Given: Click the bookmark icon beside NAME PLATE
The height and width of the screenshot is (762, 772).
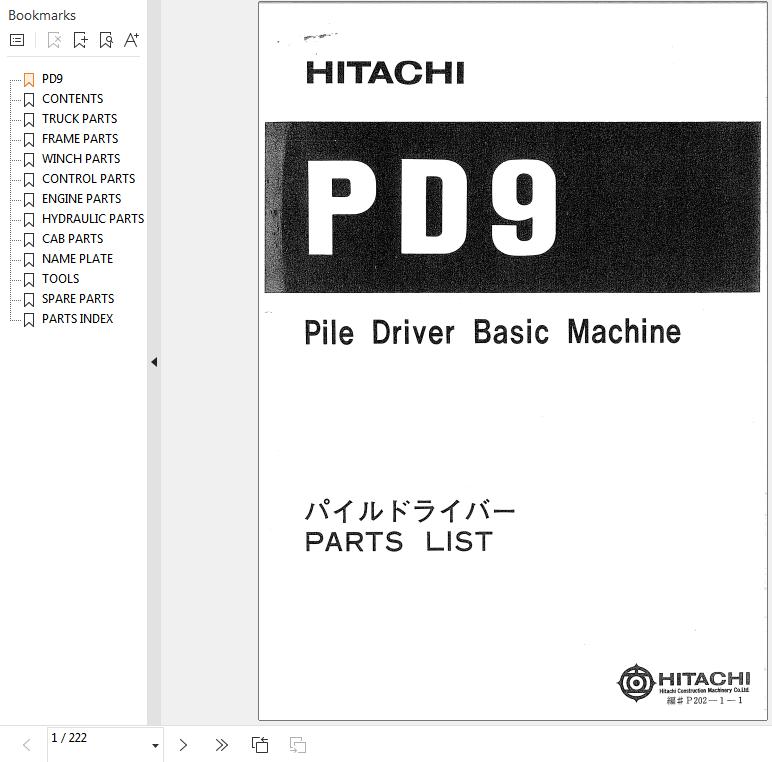Looking at the screenshot, I should coord(29,259).
